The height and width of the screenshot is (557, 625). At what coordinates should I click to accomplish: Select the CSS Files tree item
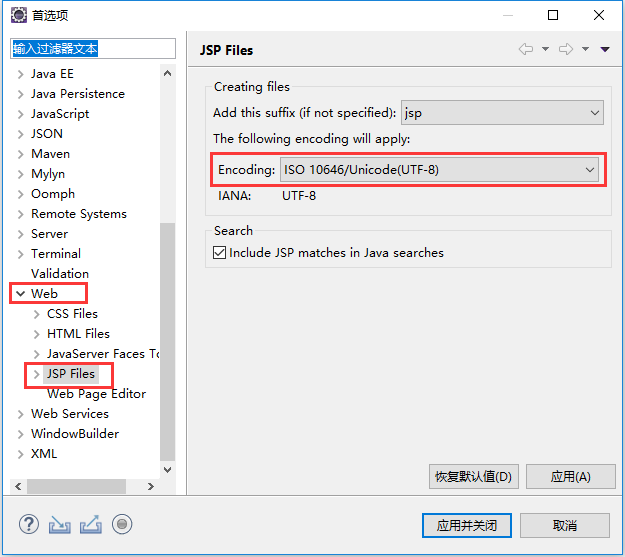(72, 314)
